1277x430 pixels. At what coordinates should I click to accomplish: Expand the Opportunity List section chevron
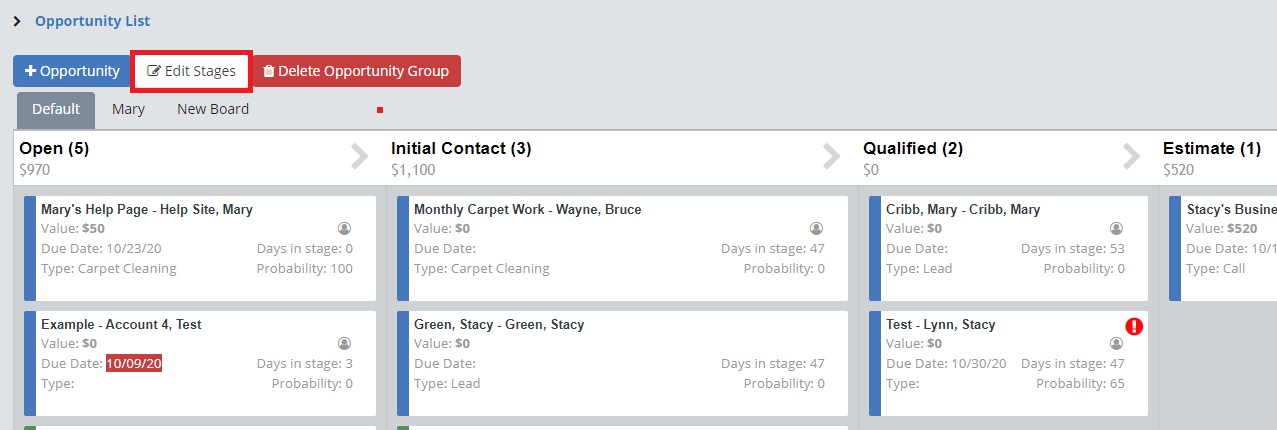pyautogui.click(x=17, y=21)
